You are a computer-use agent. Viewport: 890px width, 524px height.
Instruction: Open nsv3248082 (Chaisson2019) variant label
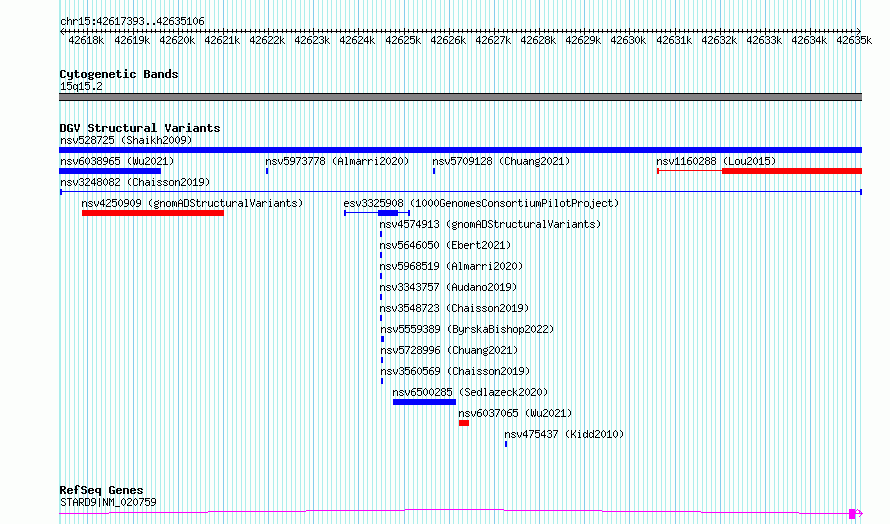[135, 182]
